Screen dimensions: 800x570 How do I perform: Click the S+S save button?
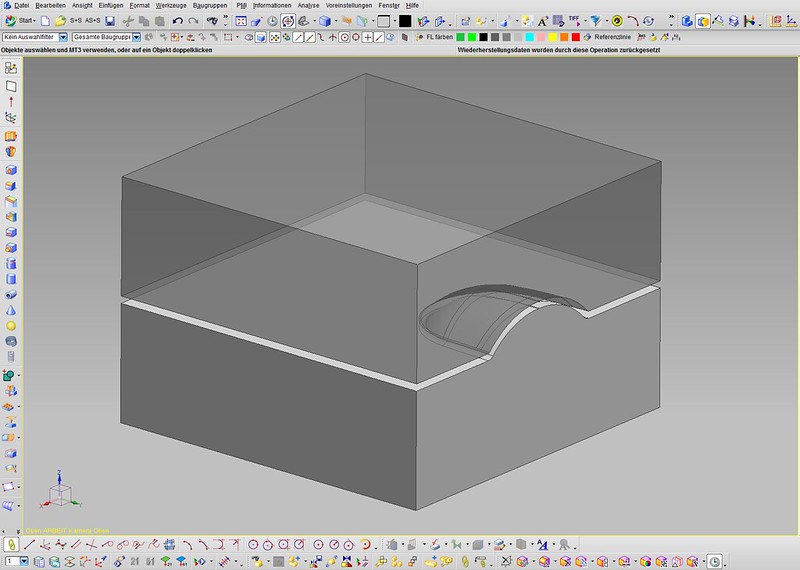pyautogui.click(x=76, y=21)
